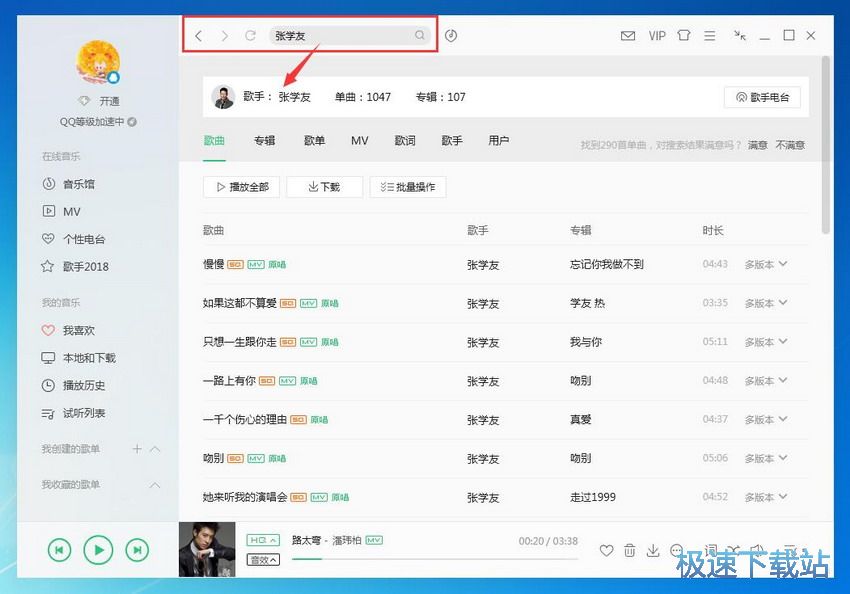Refresh the page with the reload icon
This screenshot has height=594, width=850.
(250, 36)
